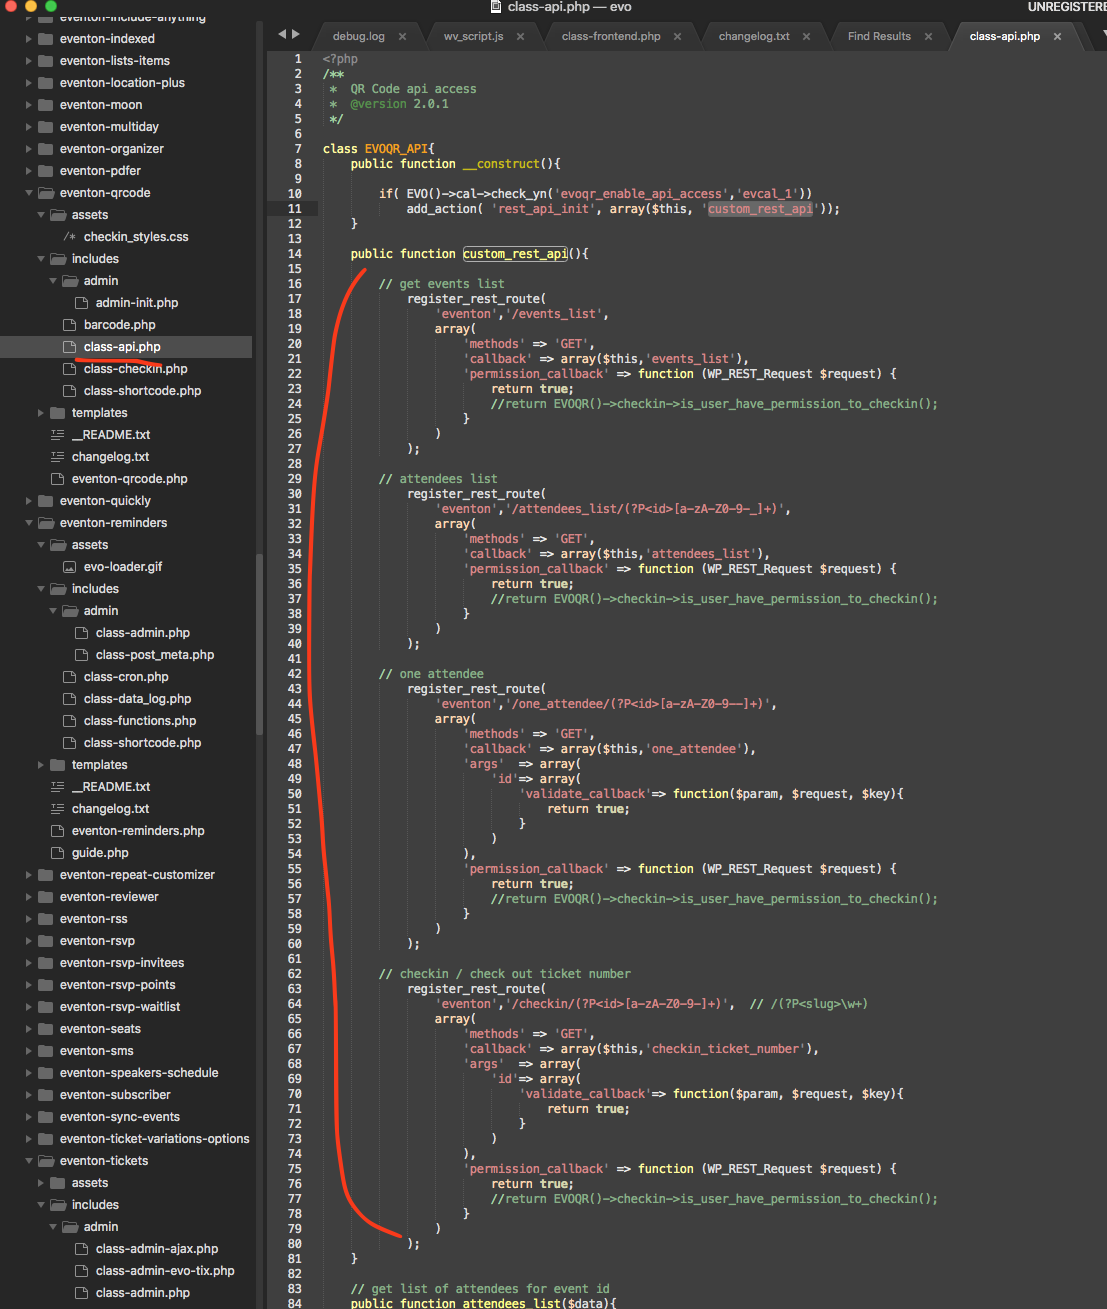
Task: Expand the eventon-rsvp folder
Action: pos(29,941)
